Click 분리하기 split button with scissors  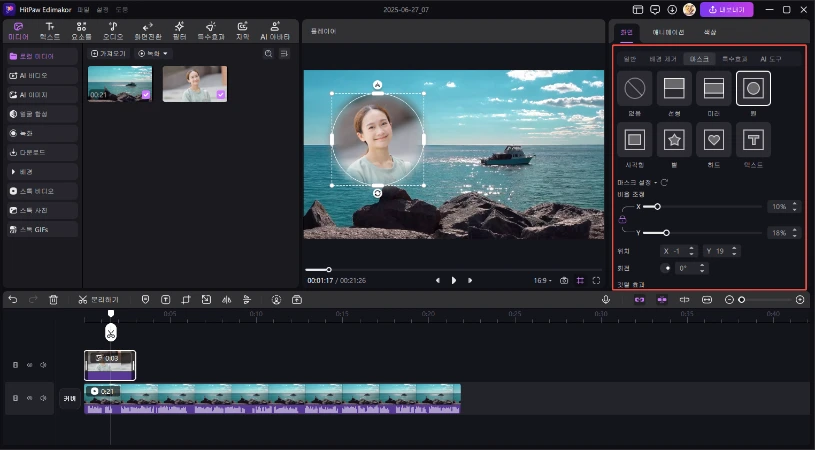click(98, 300)
